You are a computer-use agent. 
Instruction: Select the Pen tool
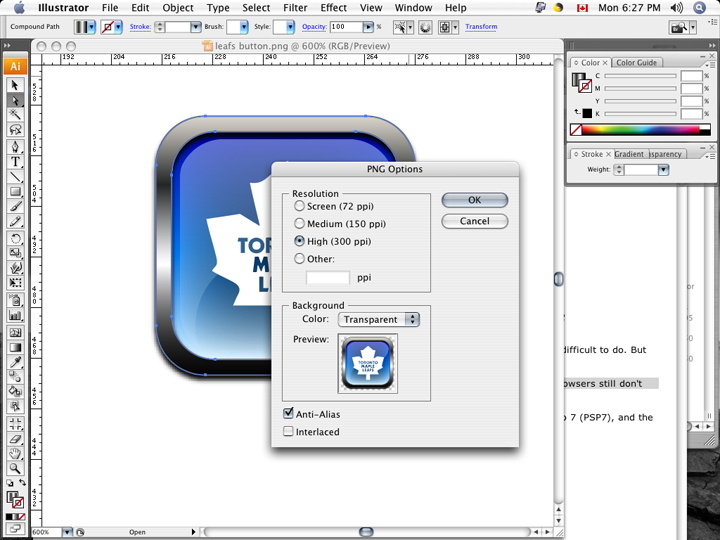(x=15, y=146)
